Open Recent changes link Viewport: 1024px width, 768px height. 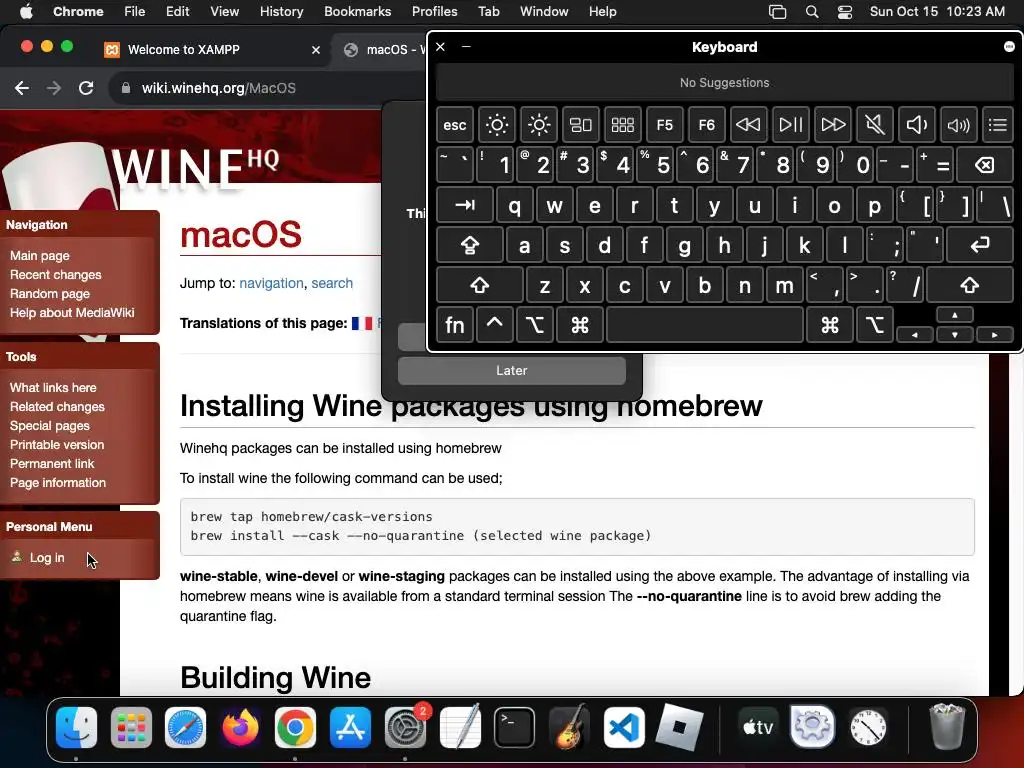click(x=56, y=275)
